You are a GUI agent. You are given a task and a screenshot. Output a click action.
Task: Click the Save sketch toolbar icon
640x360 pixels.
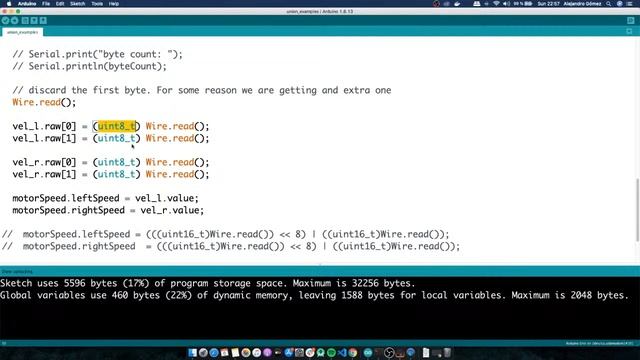click(x=43, y=20)
